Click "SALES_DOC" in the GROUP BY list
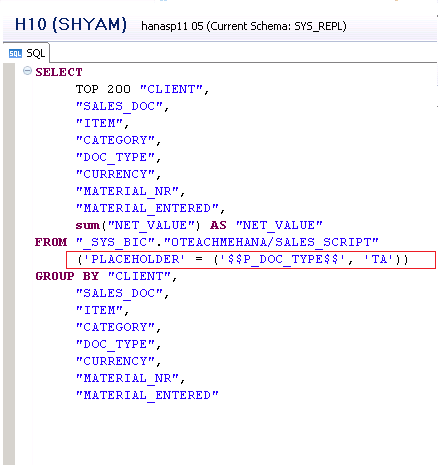This screenshot has height=465, width=438. point(119,293)
